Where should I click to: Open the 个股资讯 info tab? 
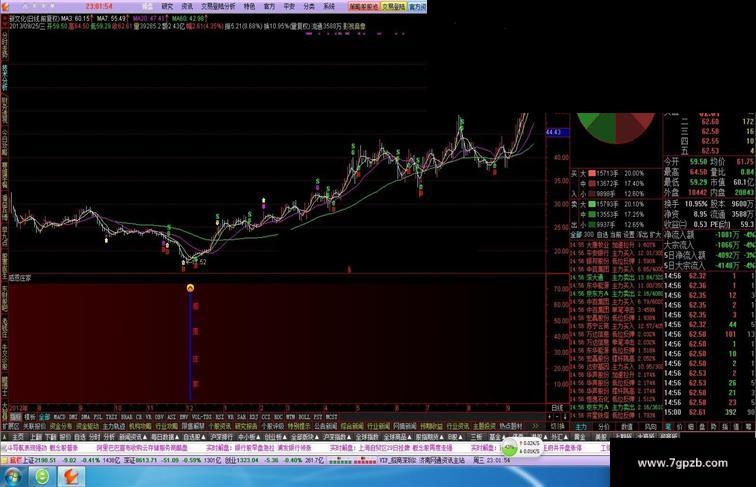click(219, 426)
